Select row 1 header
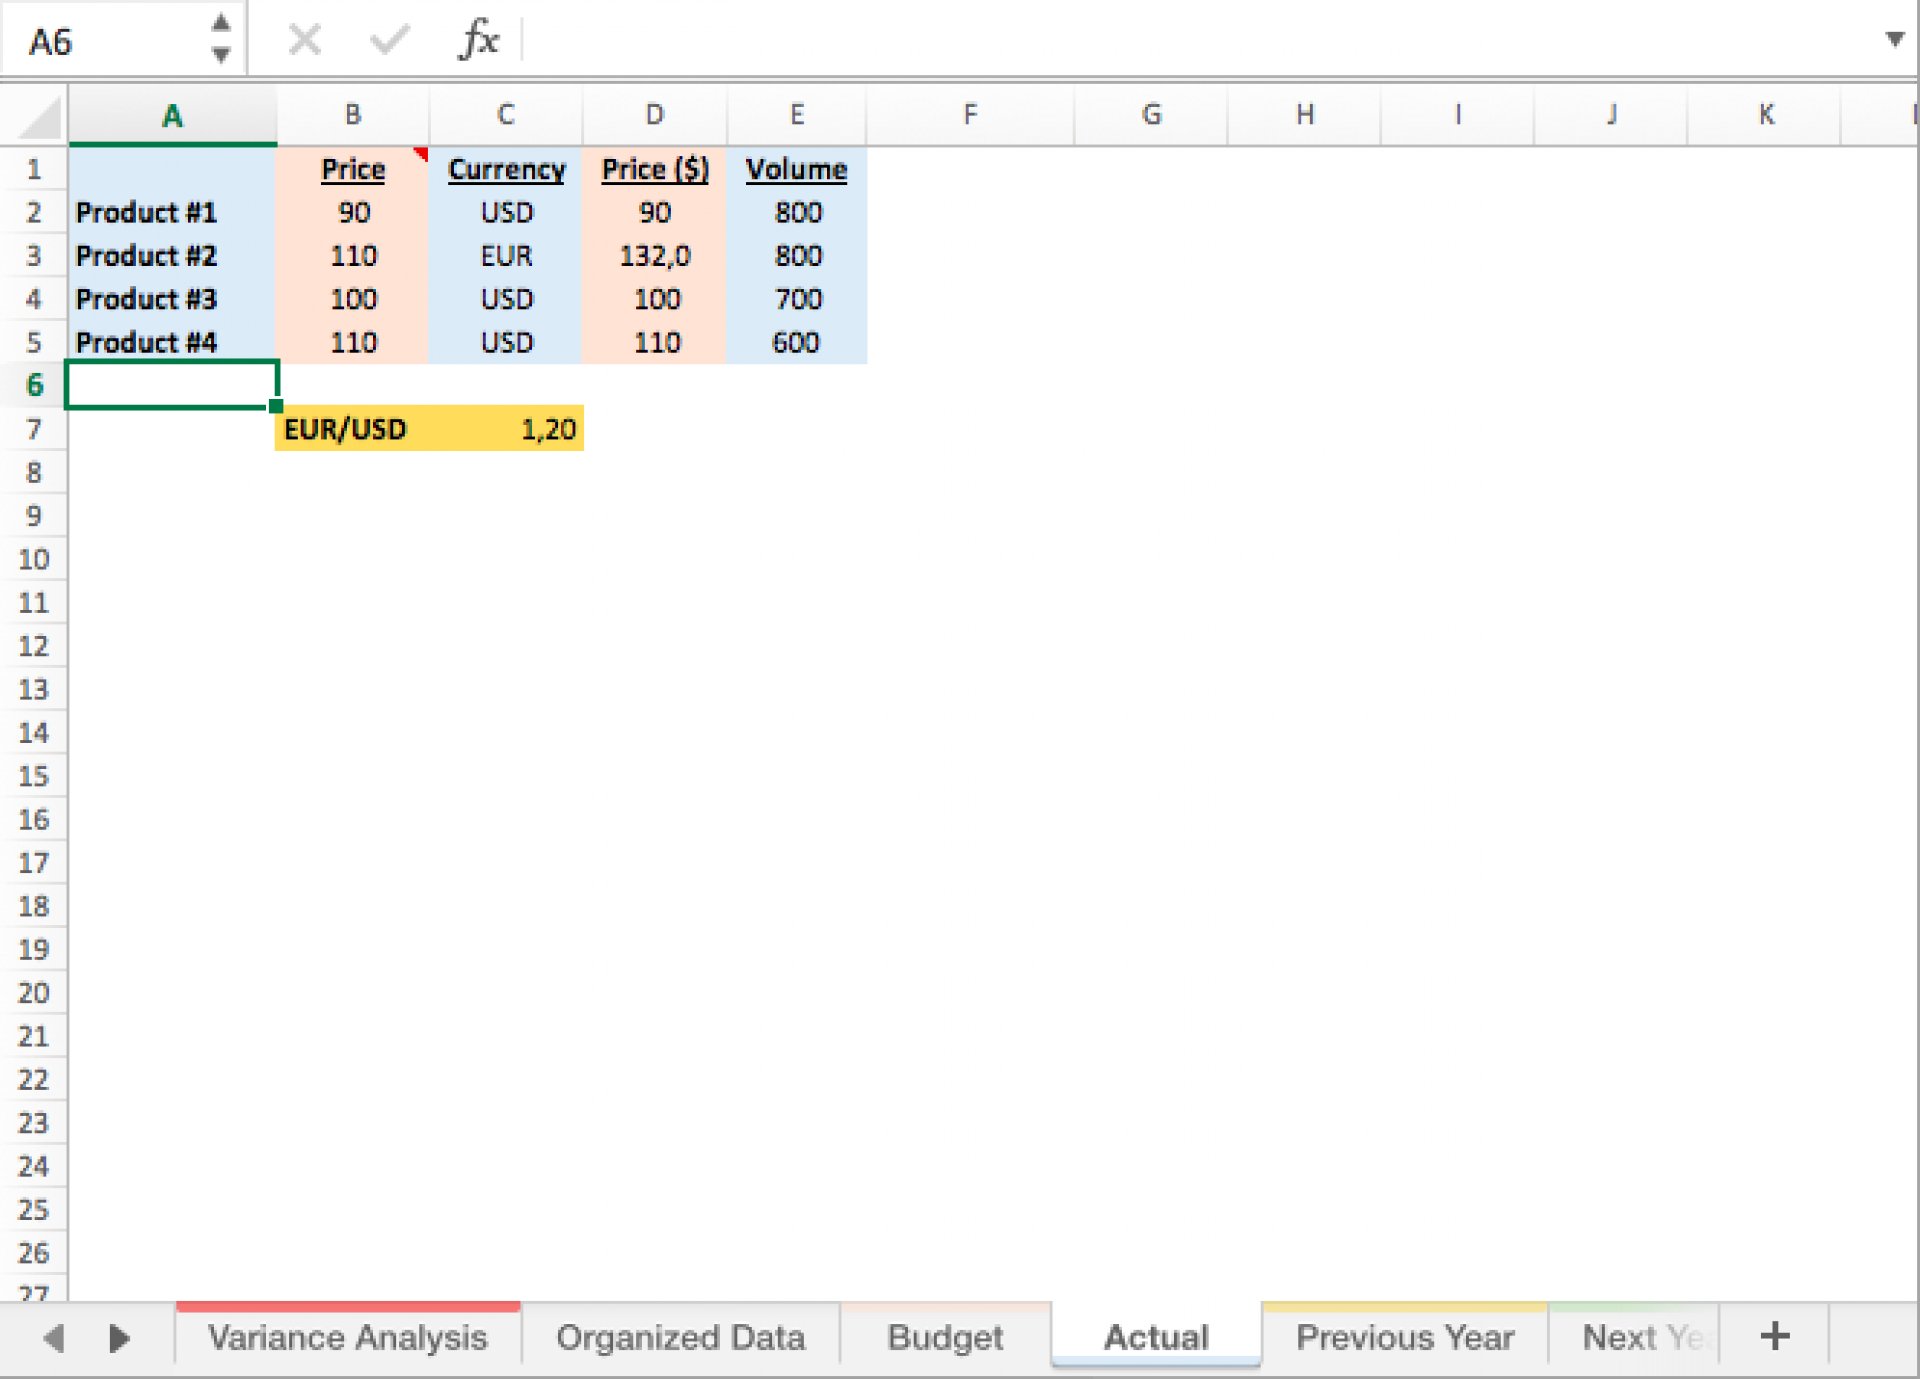This screenshot has height=1379, width=1920. [x=34, y=169]
